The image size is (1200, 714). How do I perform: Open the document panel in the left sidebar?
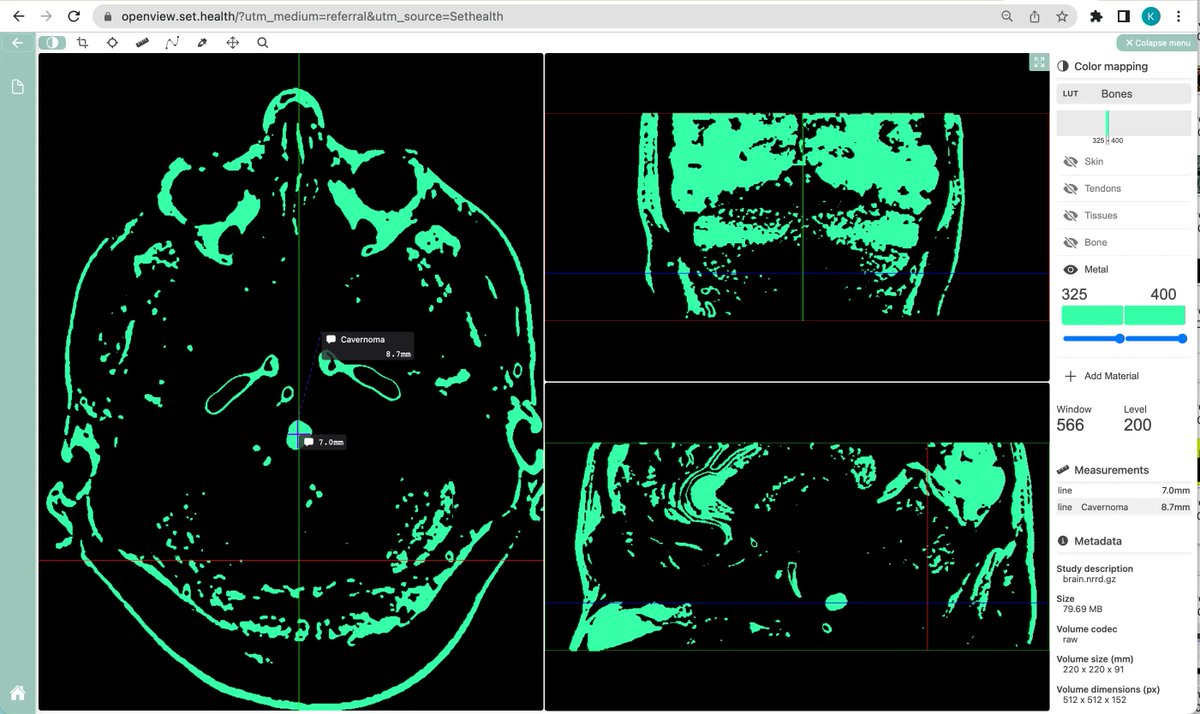[15, 87]
